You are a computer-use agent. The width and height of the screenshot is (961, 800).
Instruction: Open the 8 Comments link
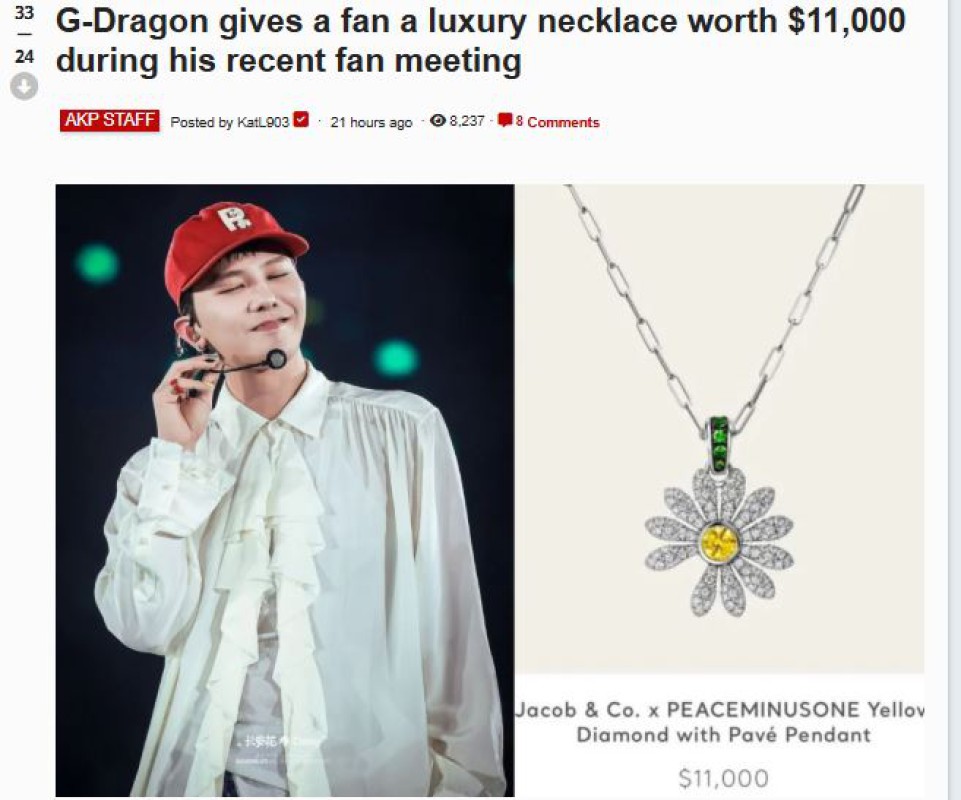pos(557,122)
